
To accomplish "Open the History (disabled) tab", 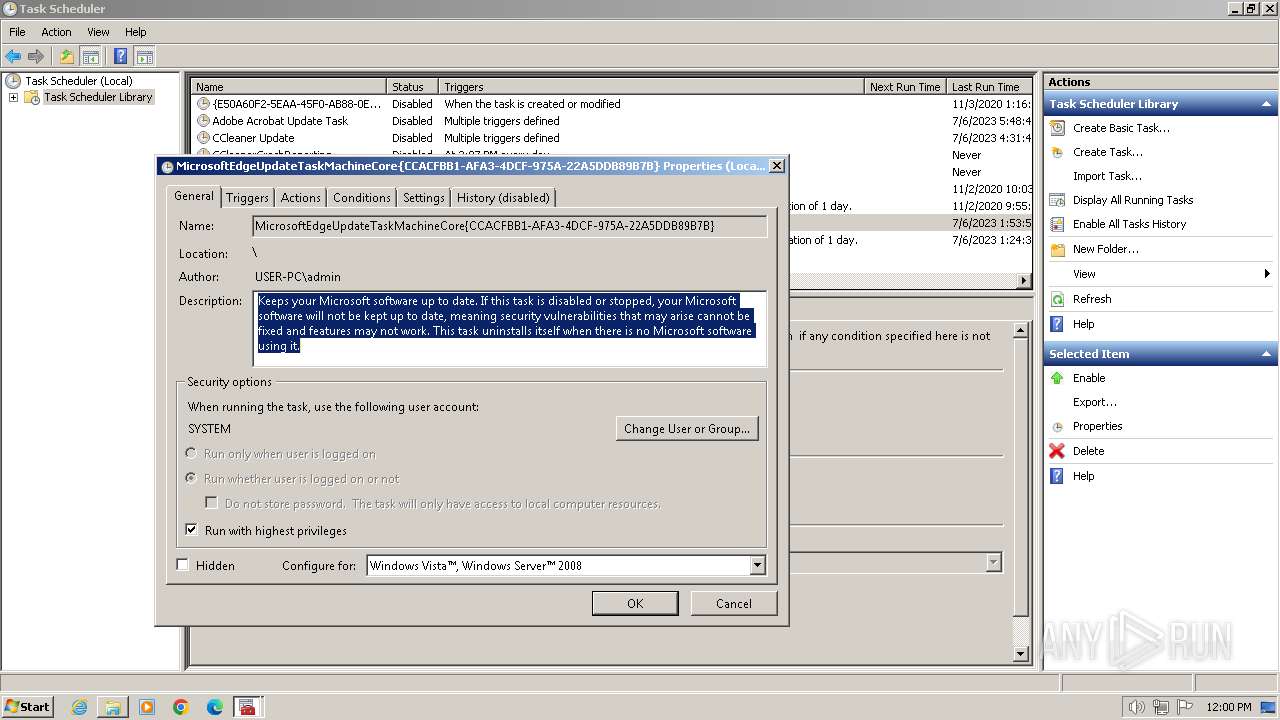I will 503,198.
